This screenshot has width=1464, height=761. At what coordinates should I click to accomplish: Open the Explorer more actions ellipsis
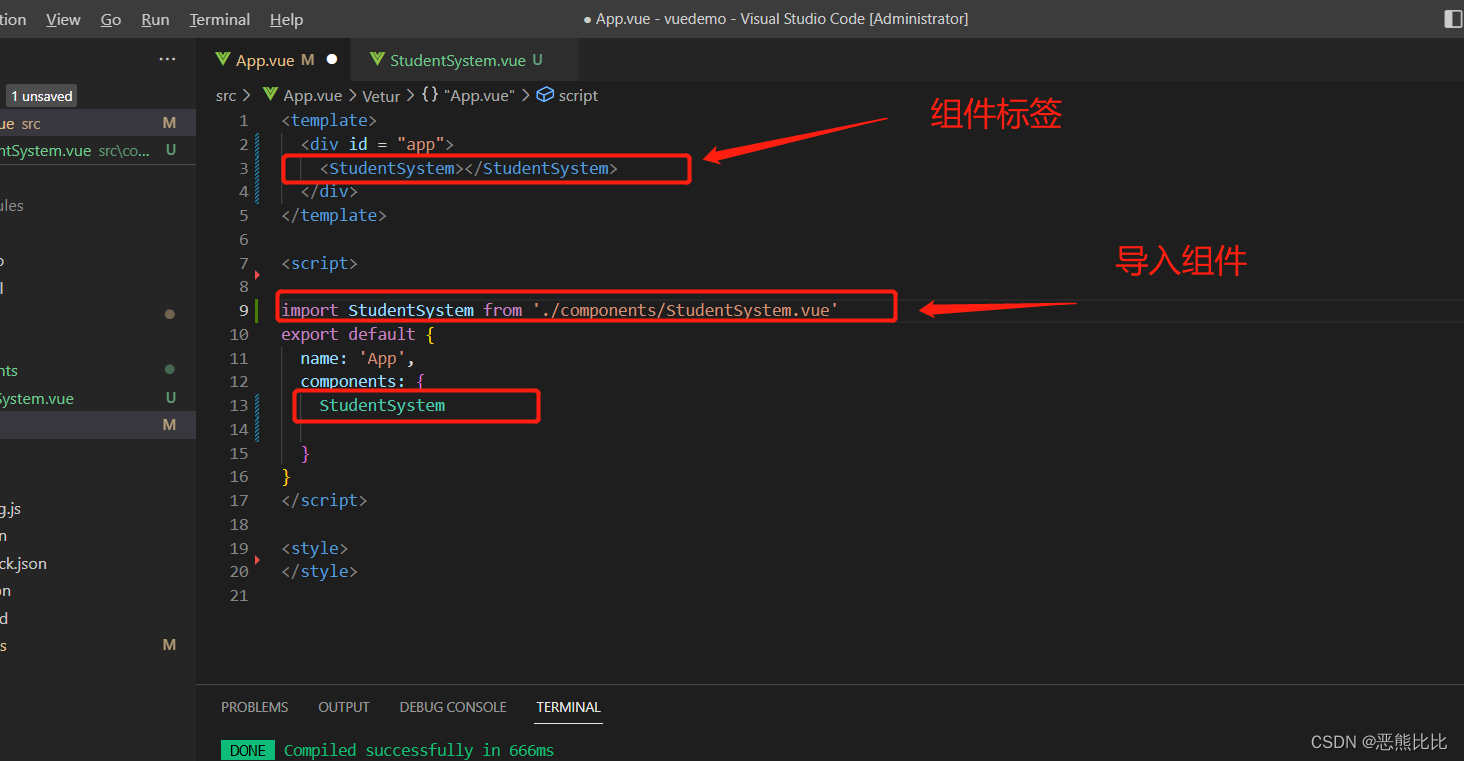(x=167, y=60)
